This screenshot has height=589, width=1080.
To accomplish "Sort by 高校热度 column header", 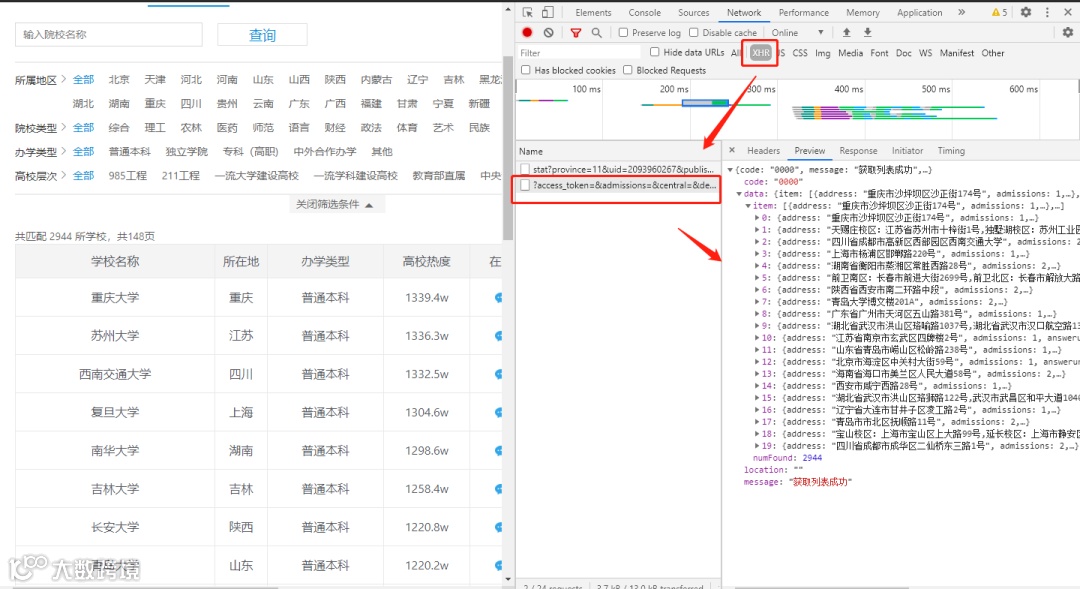I will (x=426, y=262).
